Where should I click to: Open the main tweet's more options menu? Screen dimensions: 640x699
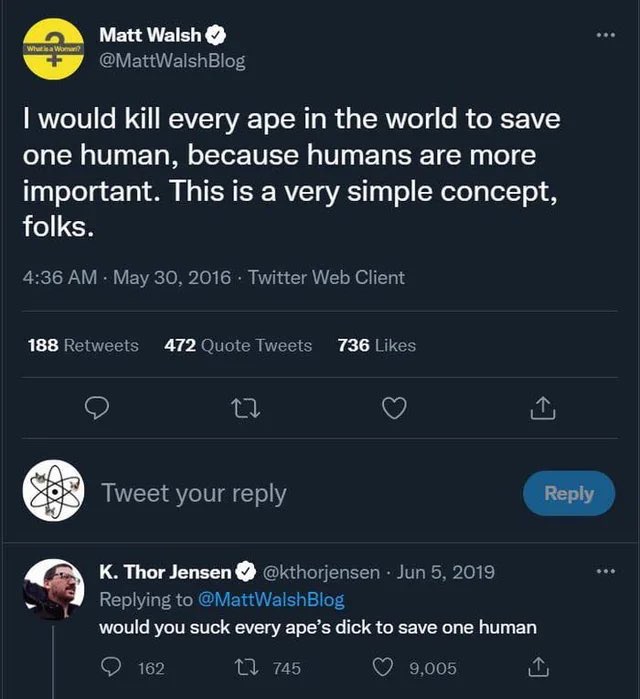click(x=606, y=35)
